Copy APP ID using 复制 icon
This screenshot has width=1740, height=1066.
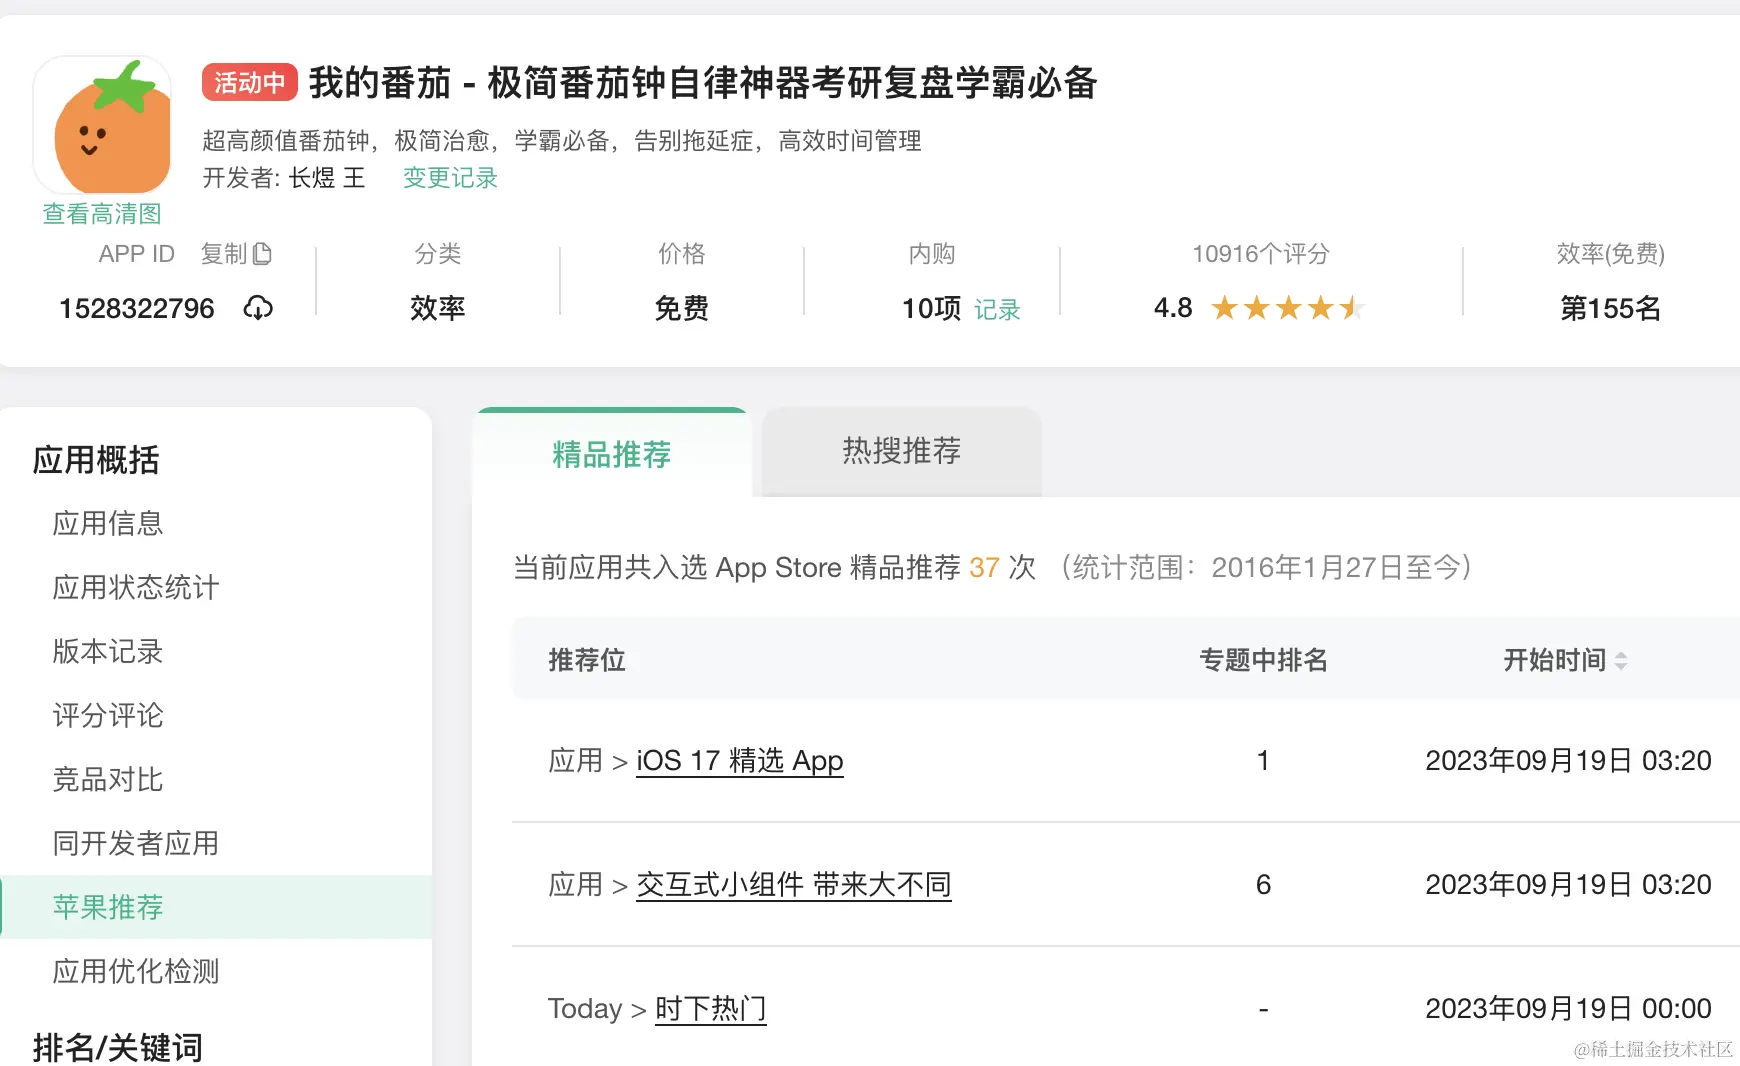point(262,254)
